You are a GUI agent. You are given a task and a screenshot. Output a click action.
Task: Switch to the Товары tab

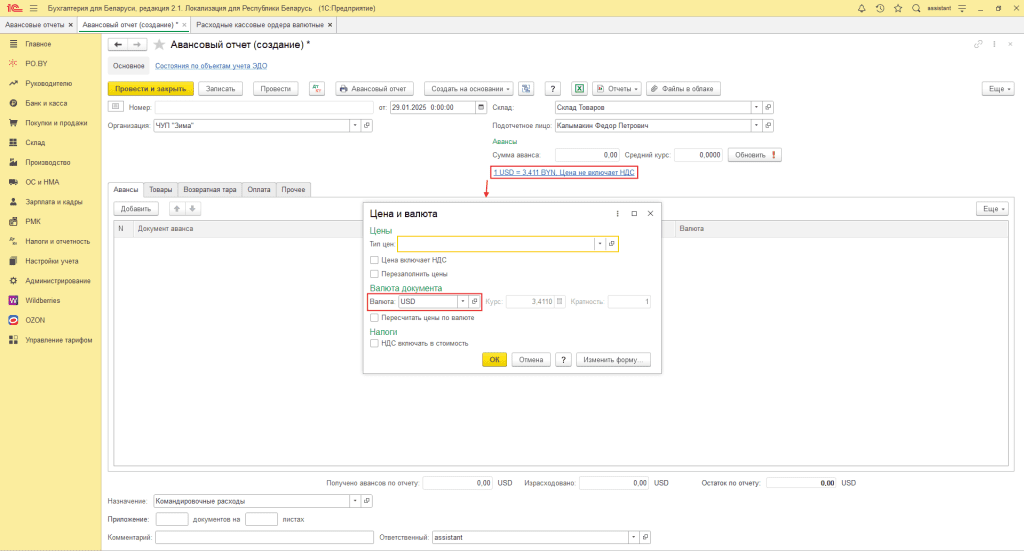[x=160, y=189]
